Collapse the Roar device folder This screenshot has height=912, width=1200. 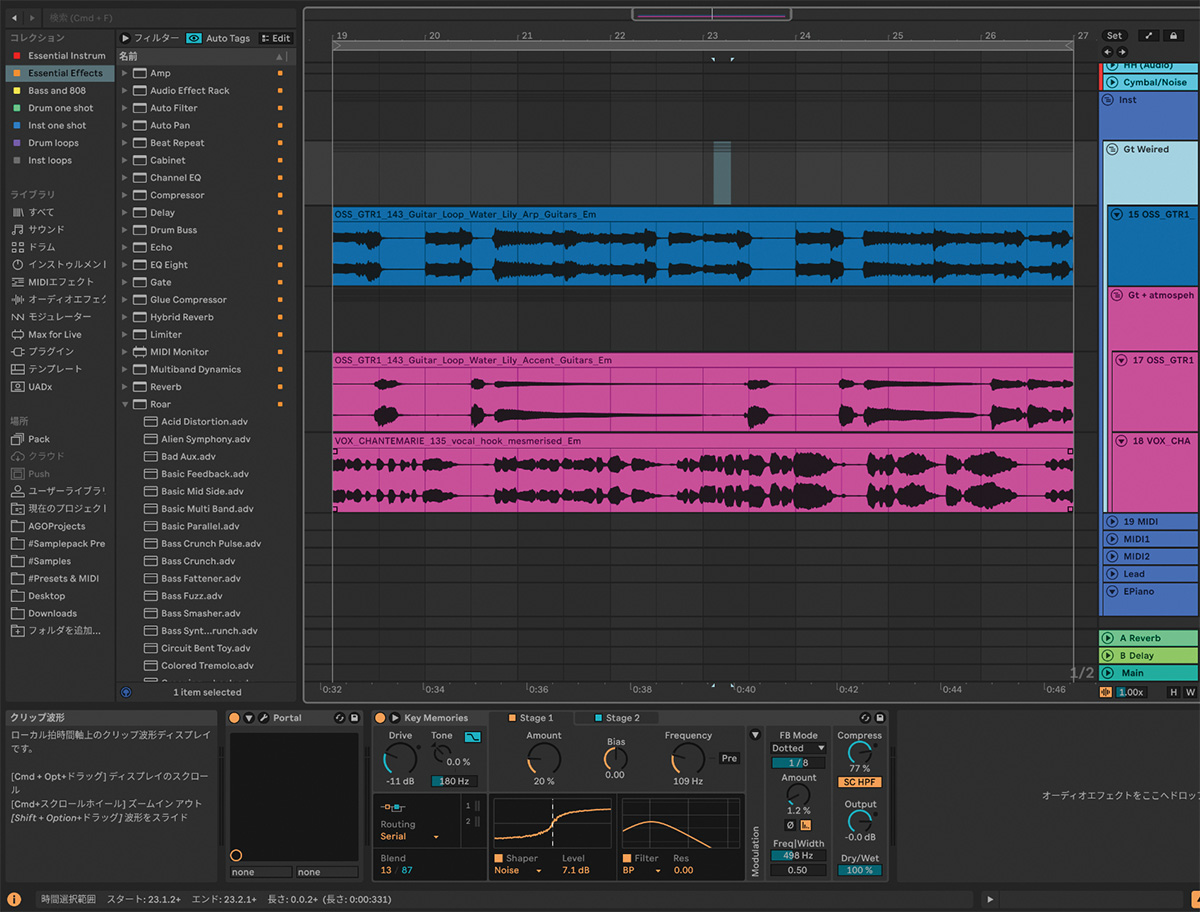125,404
